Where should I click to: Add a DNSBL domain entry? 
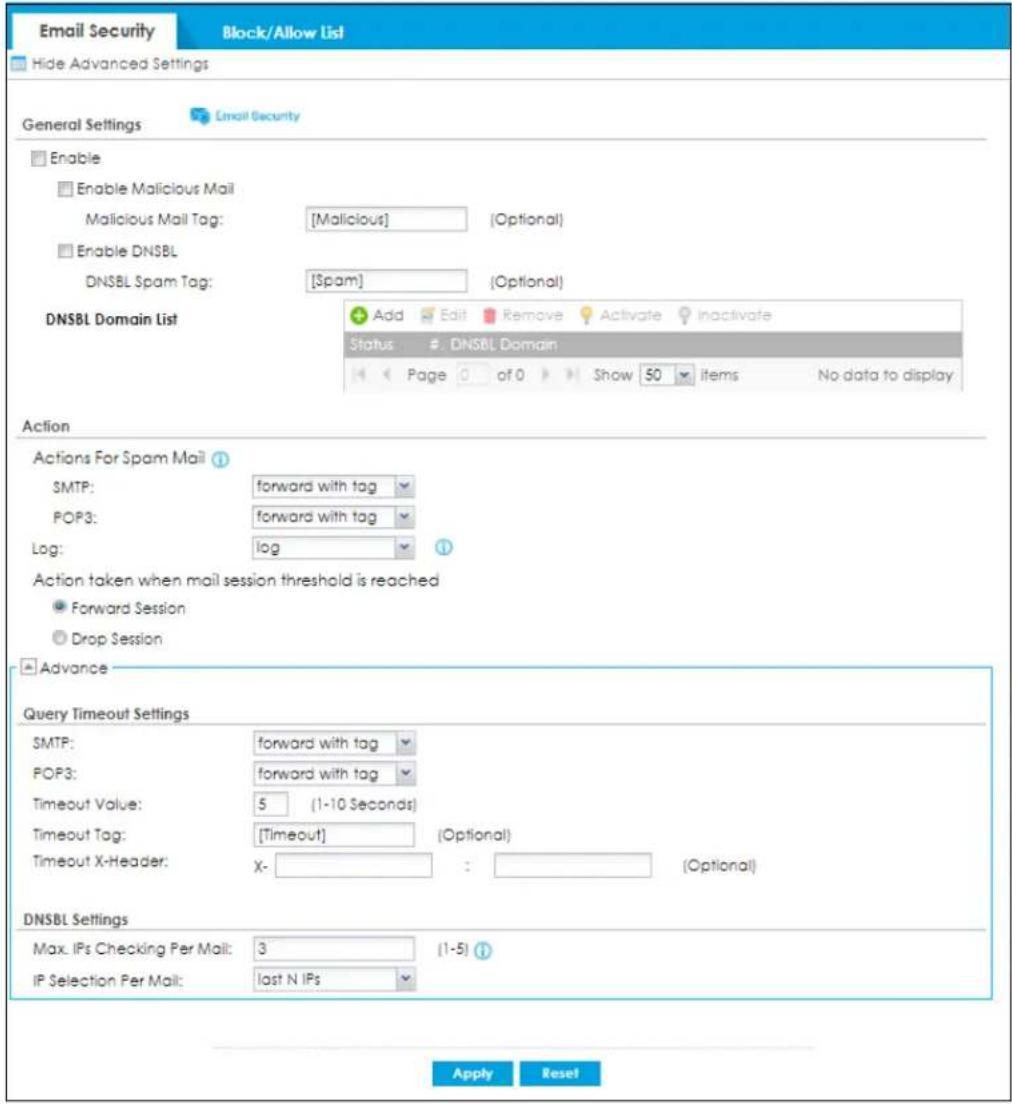click(x=377, y=315)
